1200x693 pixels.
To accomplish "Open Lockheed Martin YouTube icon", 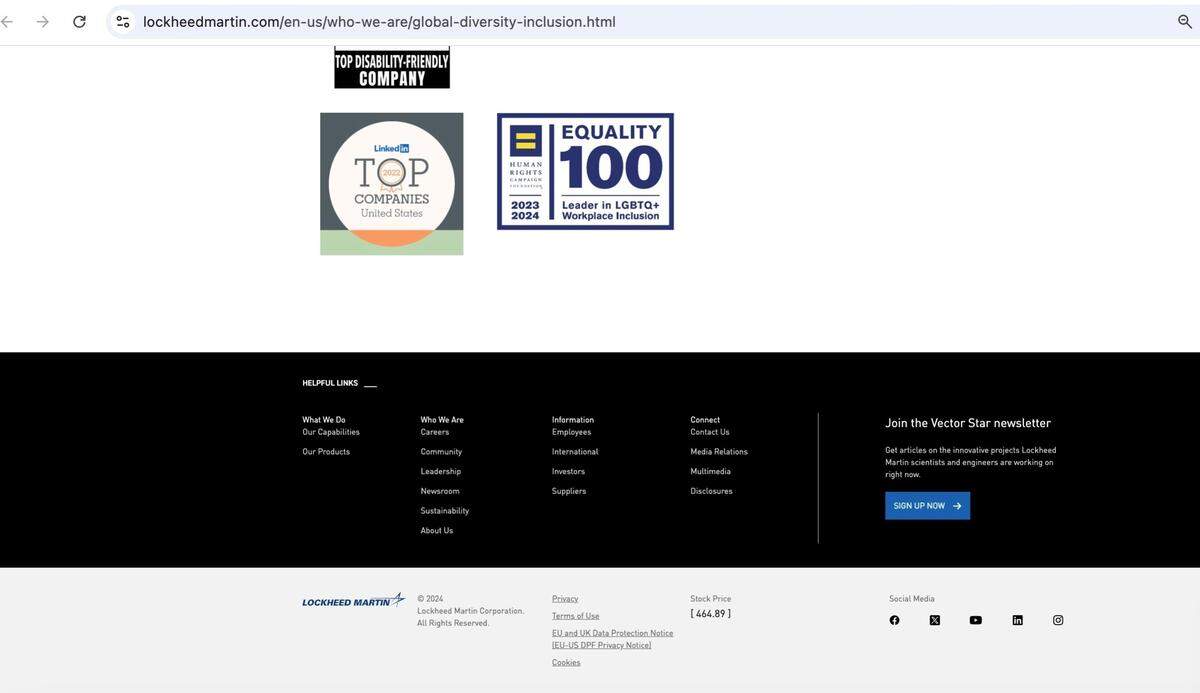I will click(976, 620).
